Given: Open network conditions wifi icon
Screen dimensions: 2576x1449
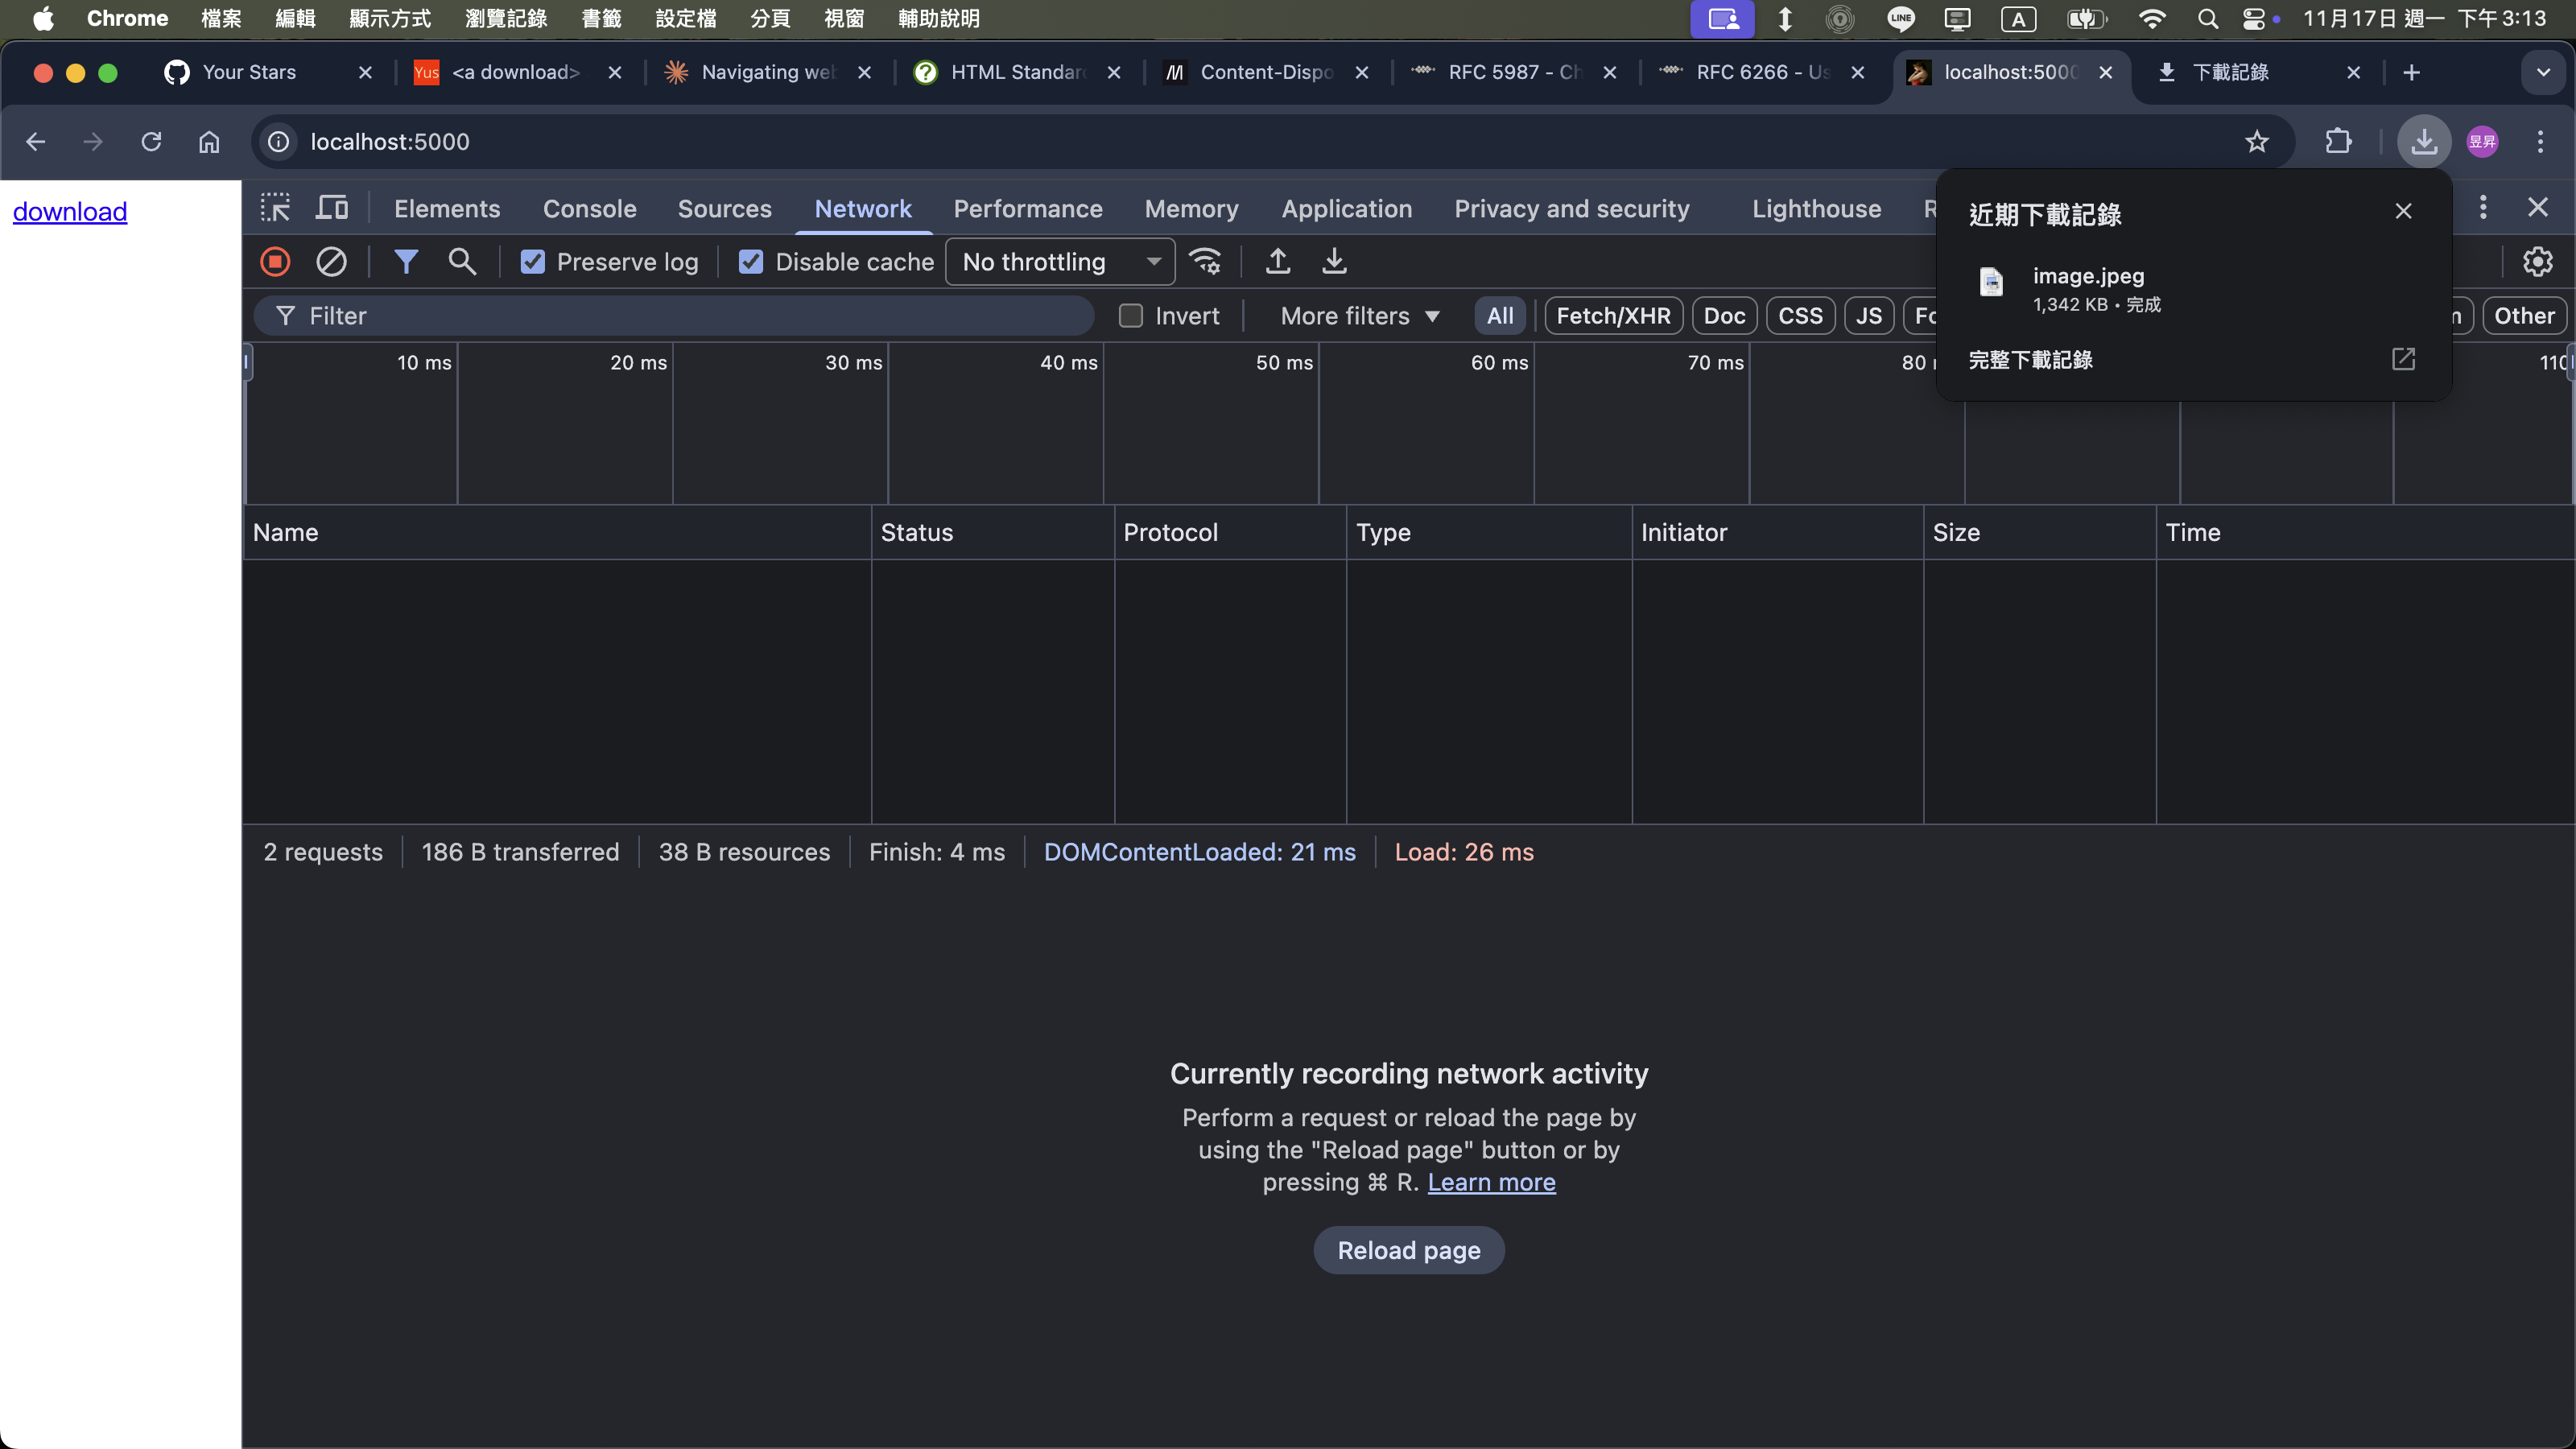Looking at the screenshot, I should coord(1205,262).
